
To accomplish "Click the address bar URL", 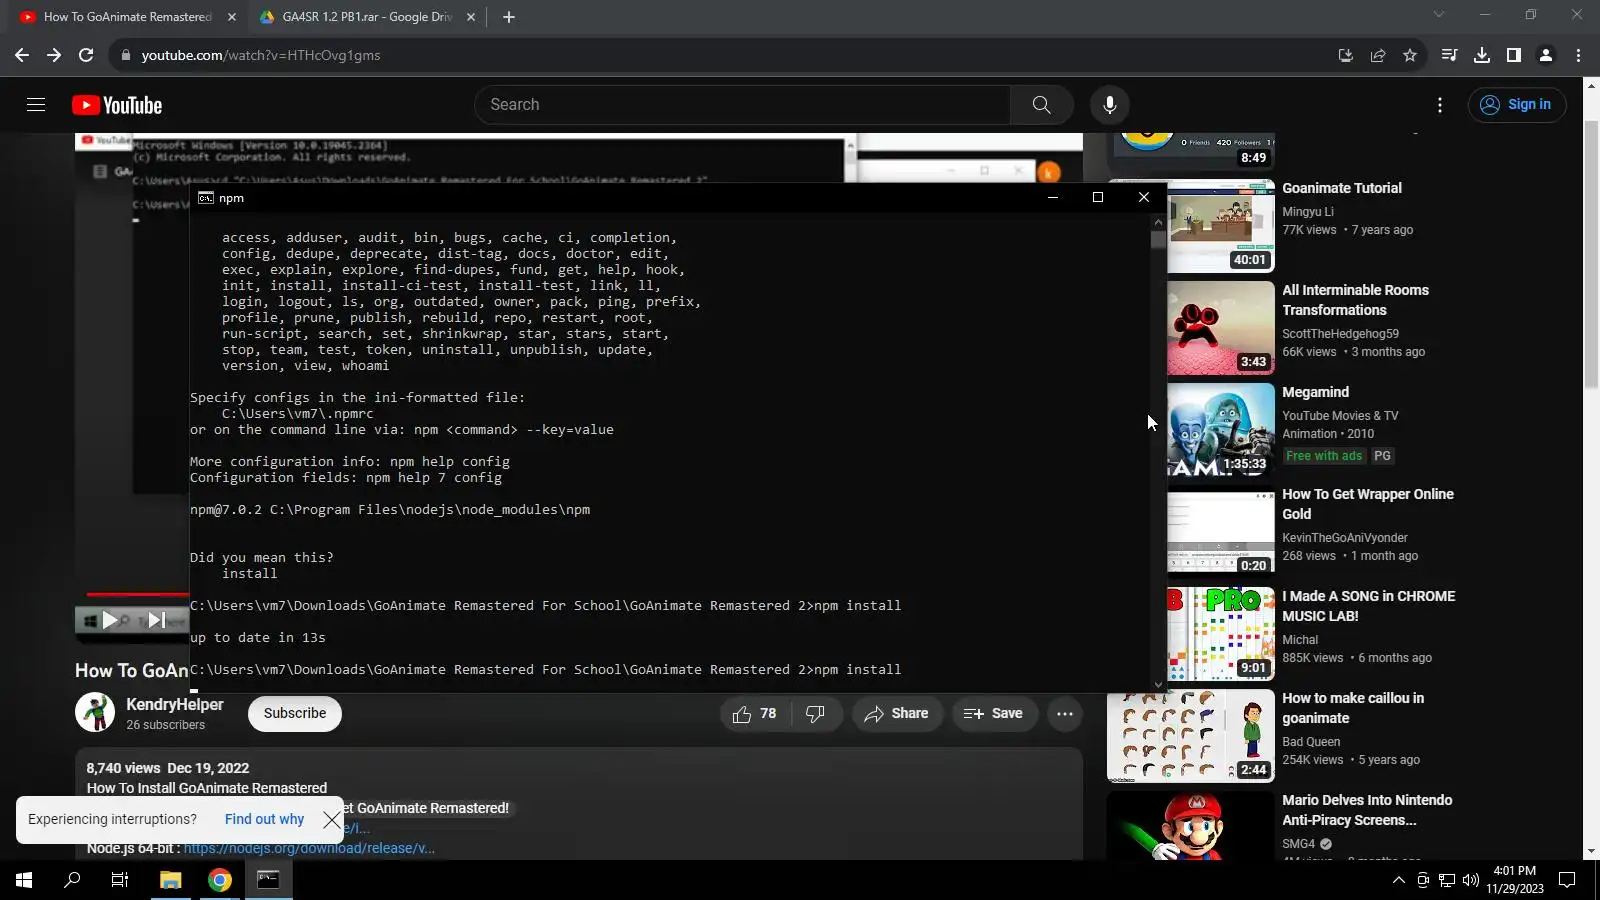I will pyautogui.click(x=261, y=55).
